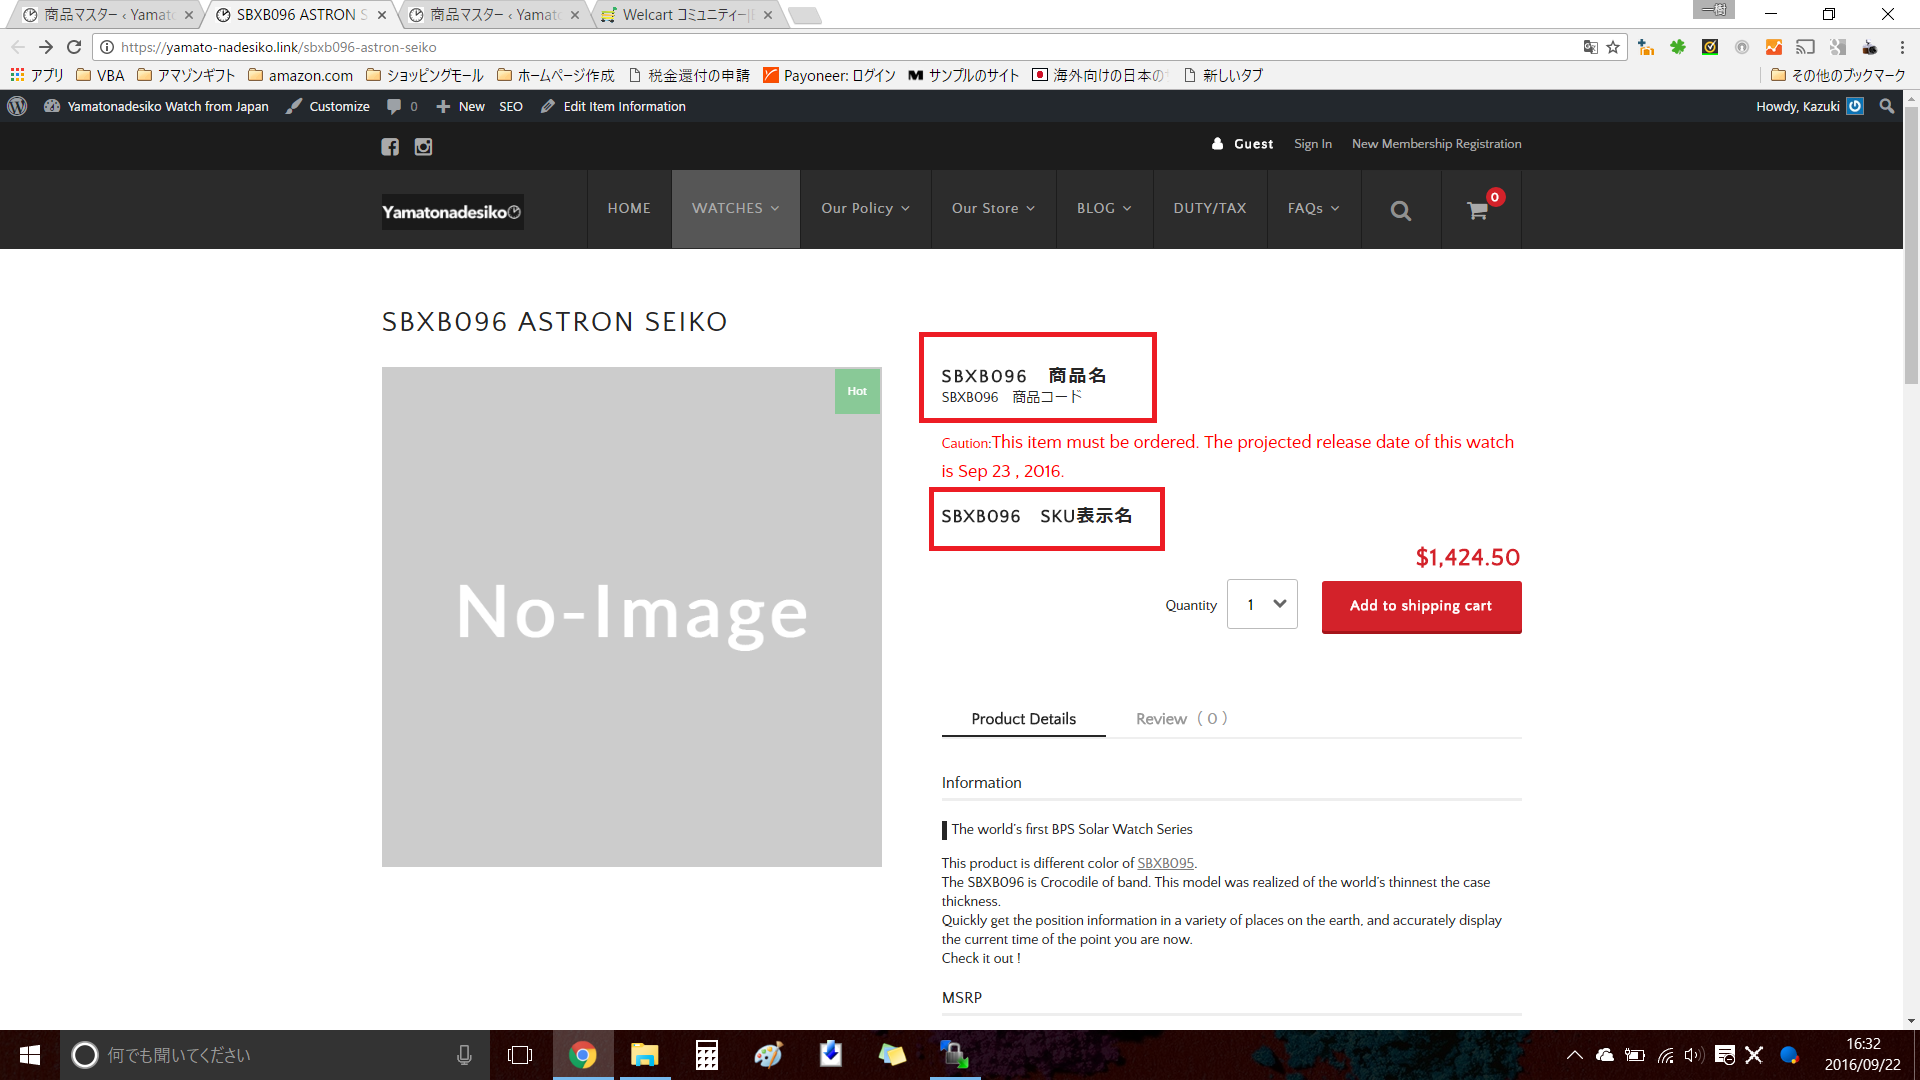Expand the Our Policy menu

coord(866,209)
